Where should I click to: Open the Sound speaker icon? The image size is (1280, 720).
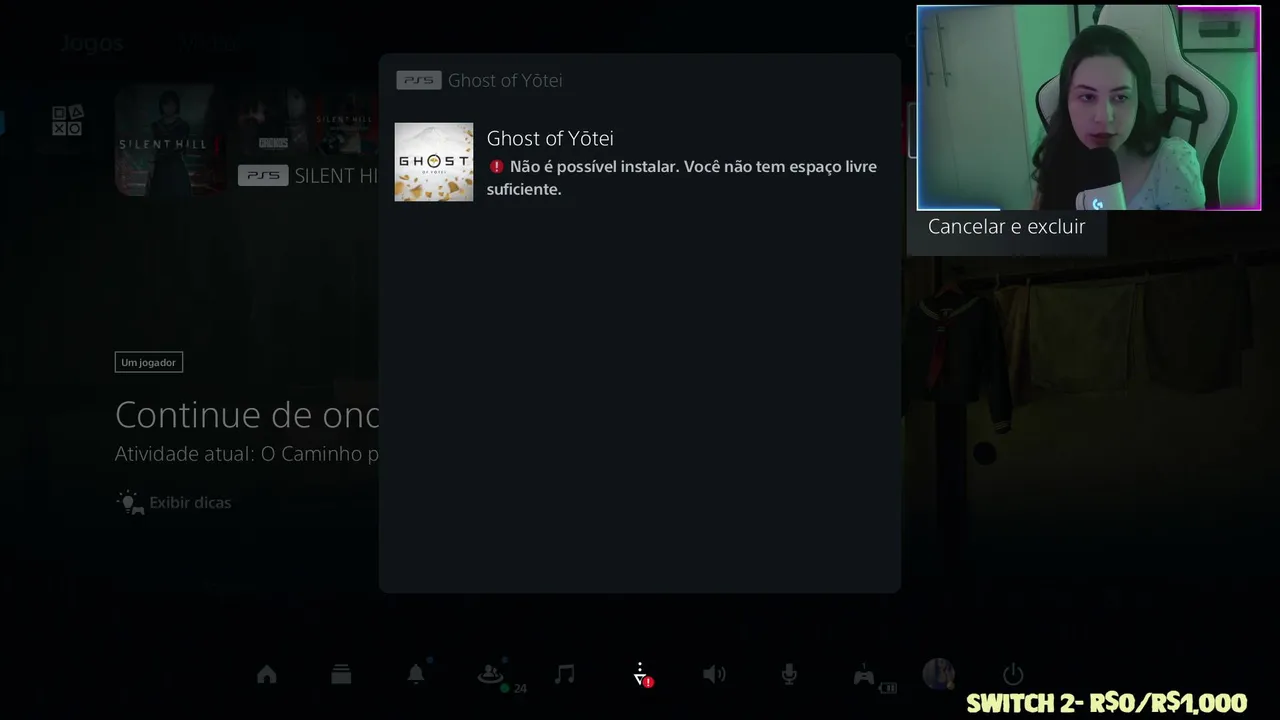click(714, 675)
